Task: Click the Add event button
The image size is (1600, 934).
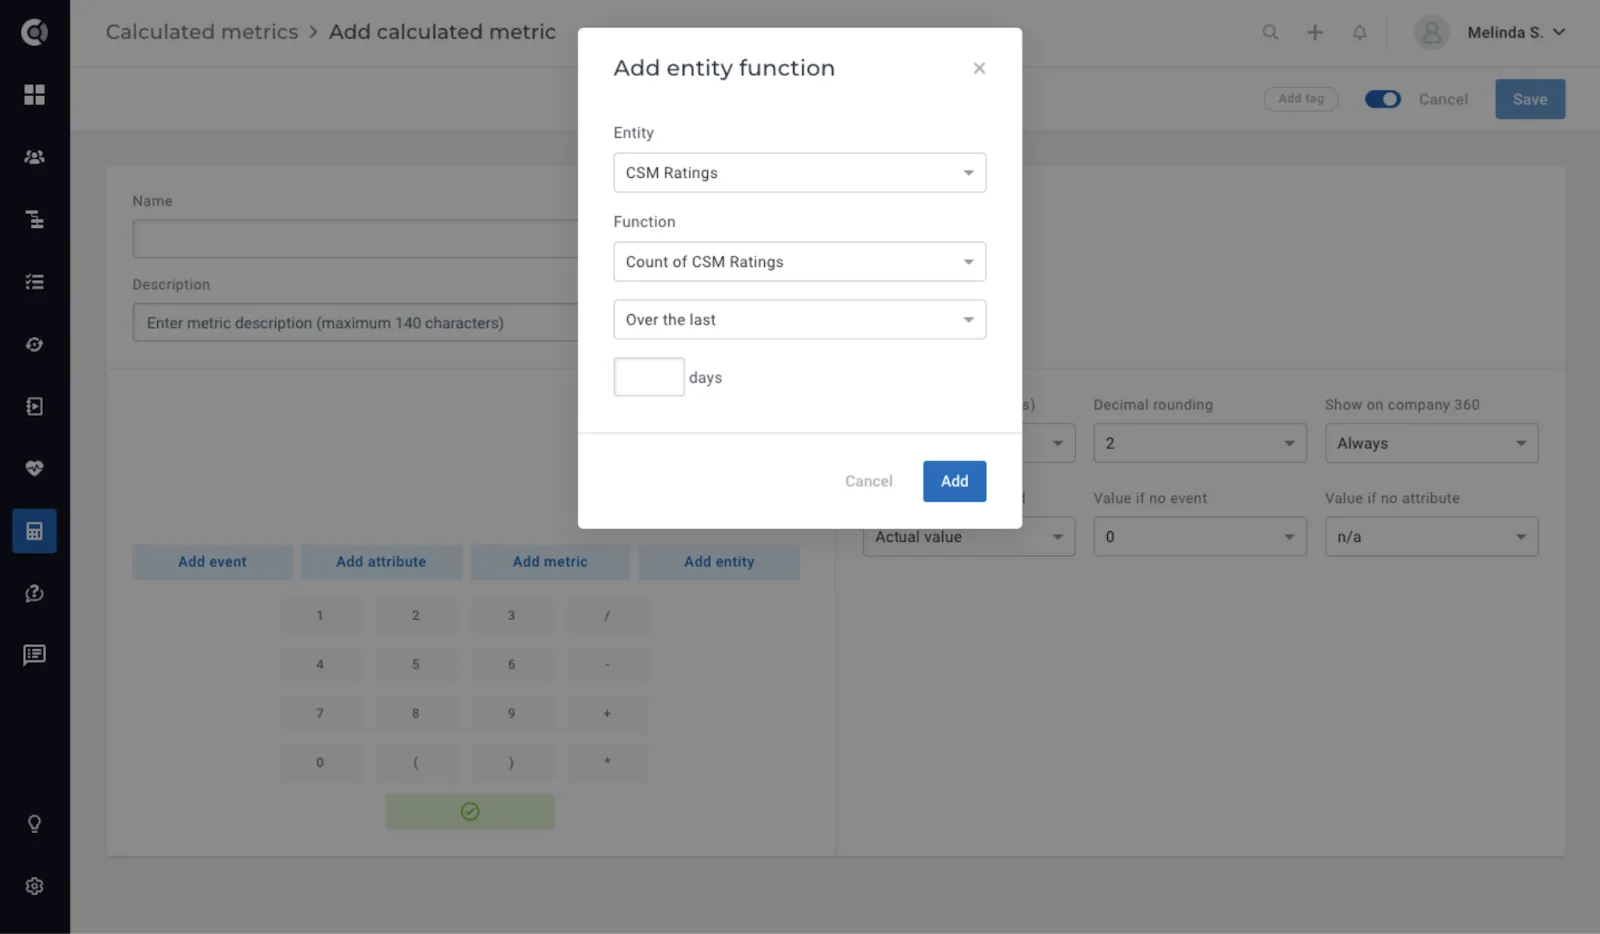Action: pos(212,562)
